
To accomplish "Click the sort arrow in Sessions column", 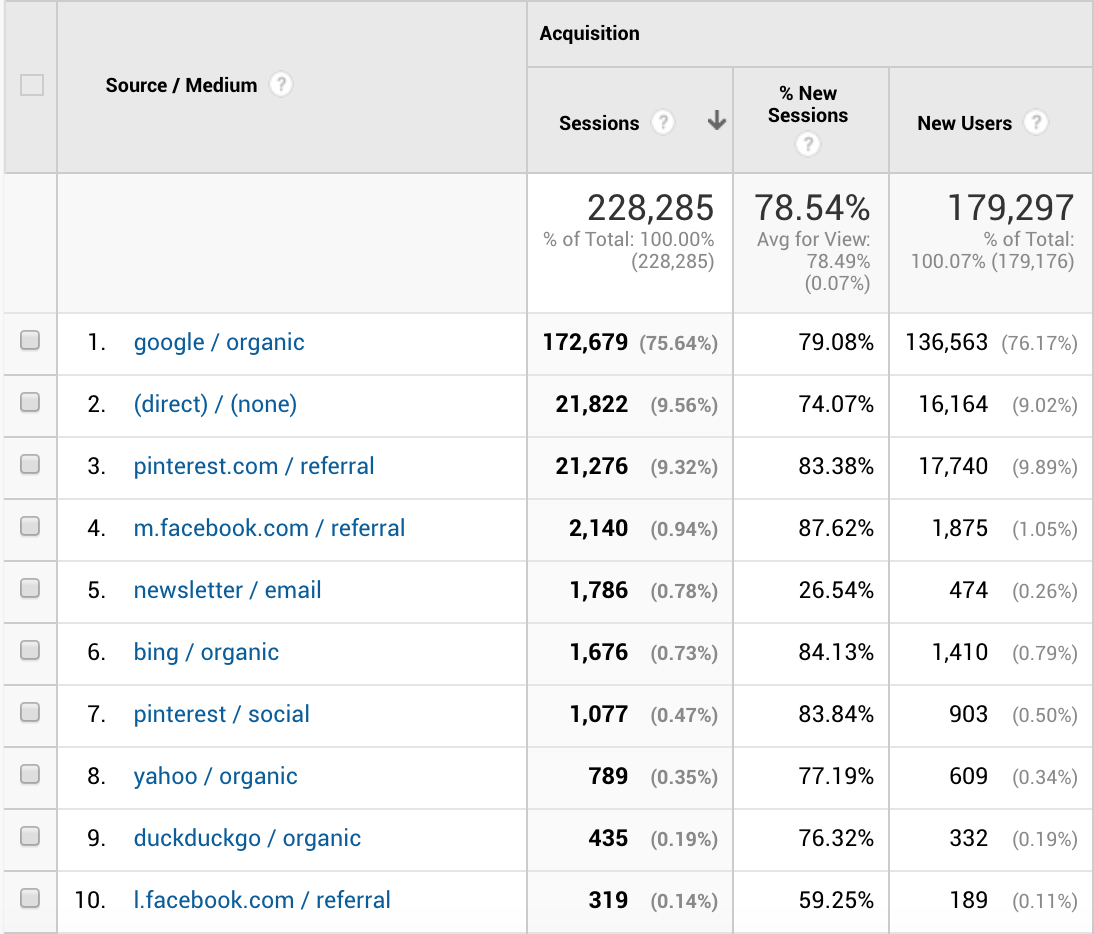I will click(x=717, y=121).
